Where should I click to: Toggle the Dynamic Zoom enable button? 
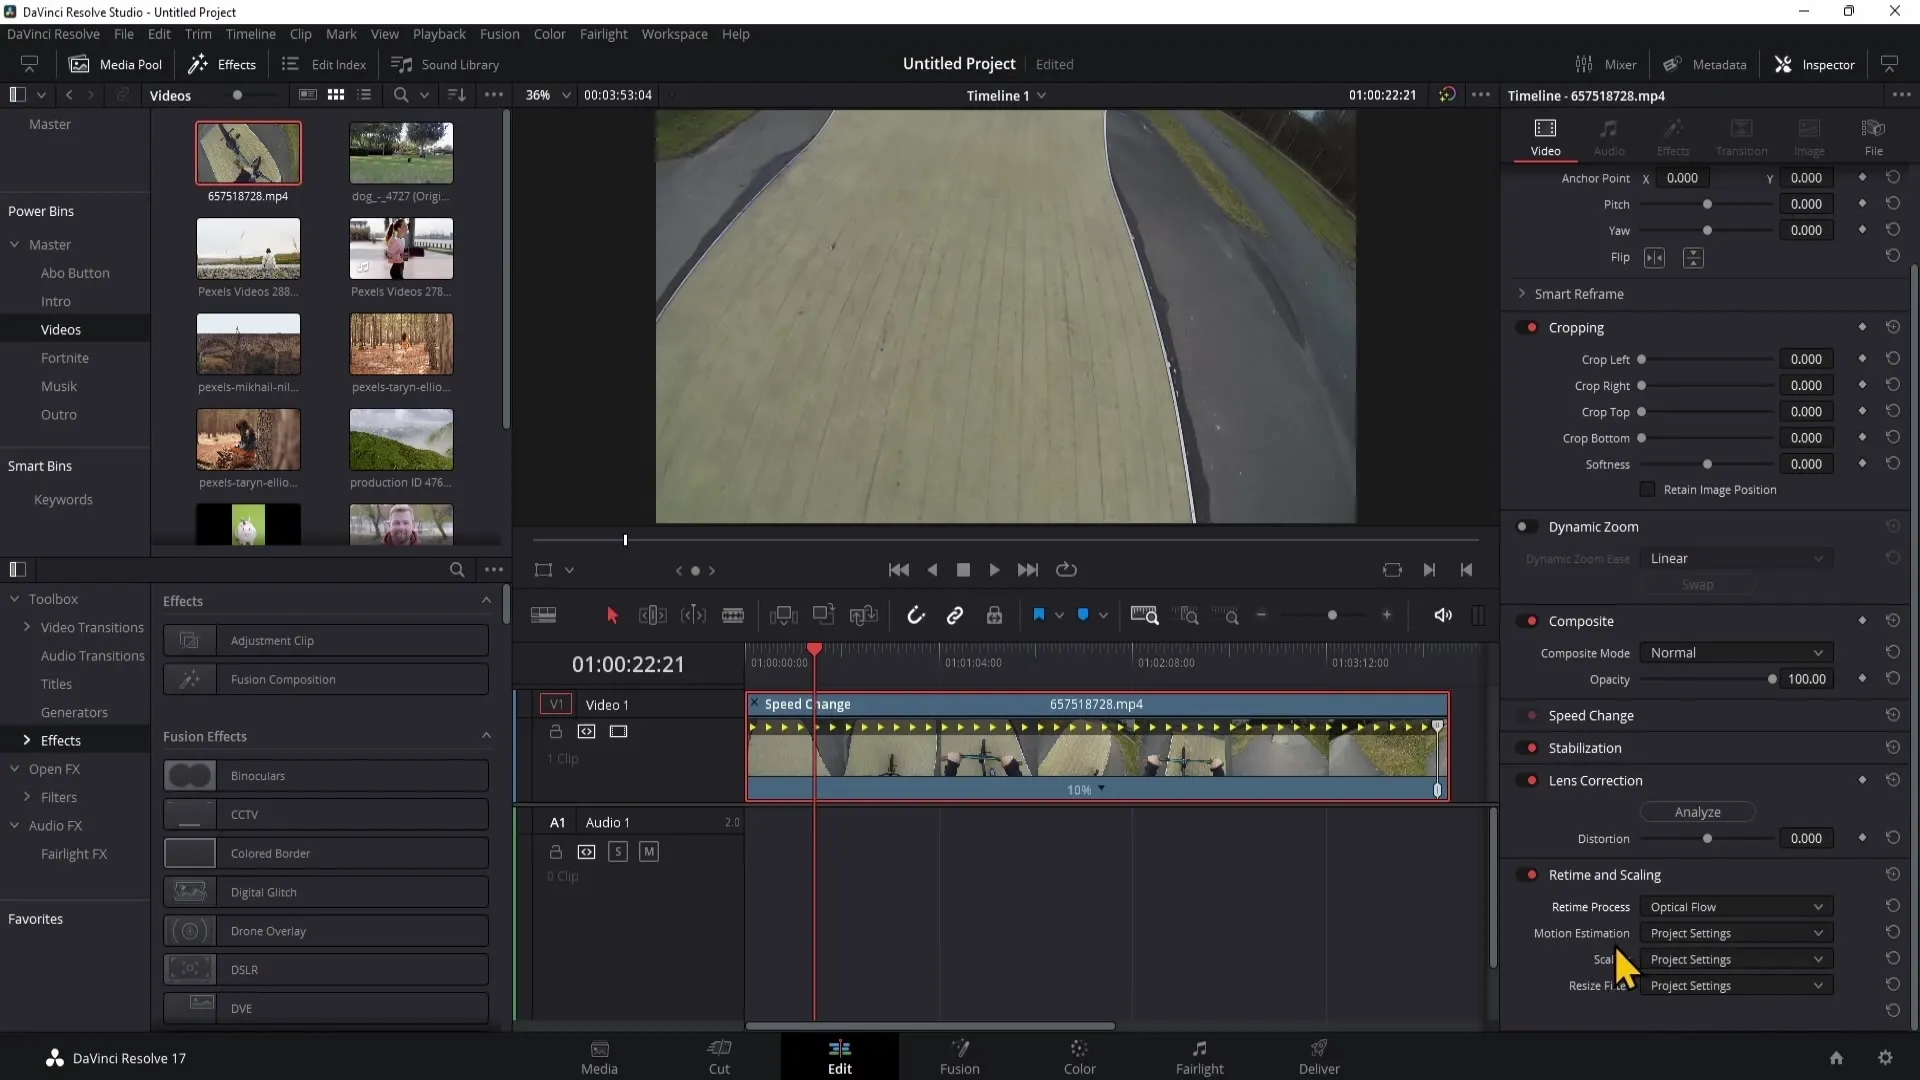[x=1524, y=526]
